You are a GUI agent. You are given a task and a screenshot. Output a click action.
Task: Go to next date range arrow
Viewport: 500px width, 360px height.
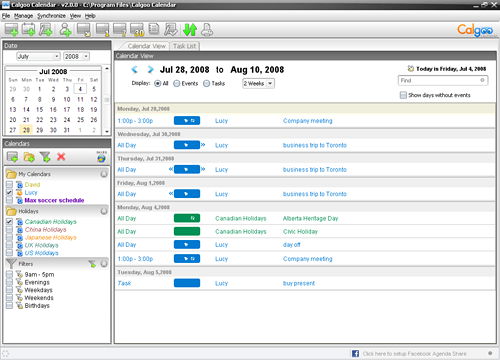click(150, 69)
